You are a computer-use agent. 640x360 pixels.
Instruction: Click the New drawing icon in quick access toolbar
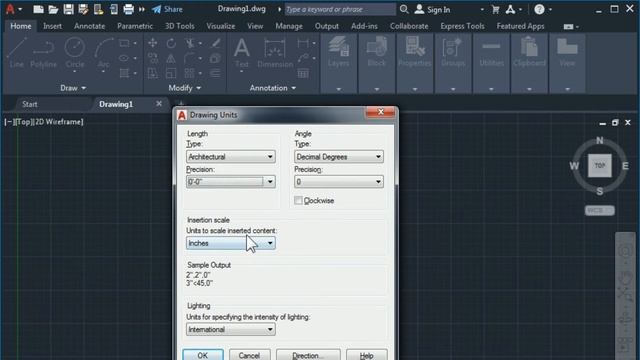(x=38, y=9)
